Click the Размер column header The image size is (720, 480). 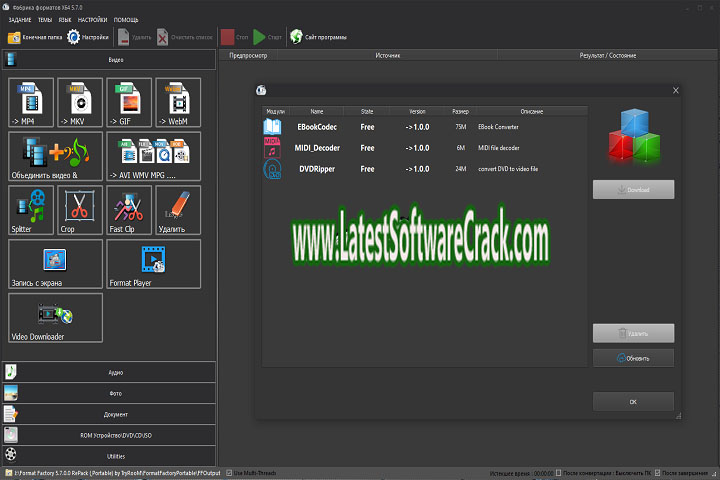460,111
